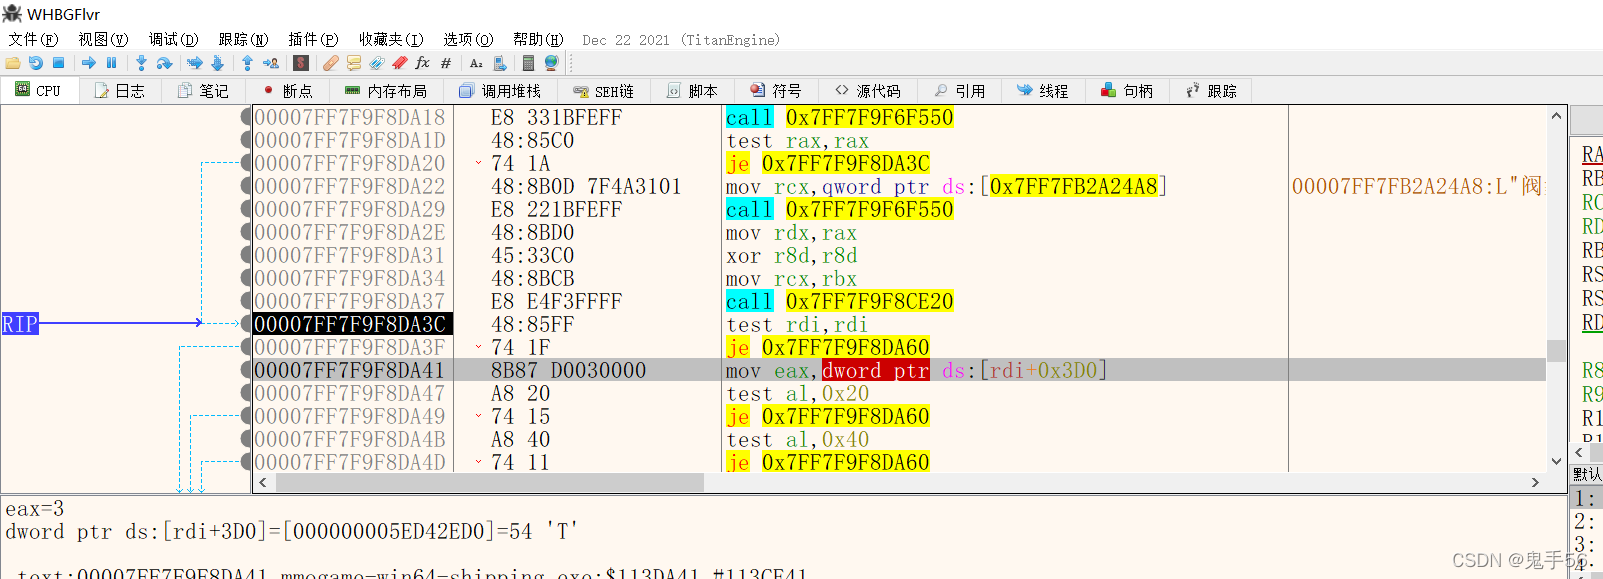Open the 插件(P) menu

(314, 39)
